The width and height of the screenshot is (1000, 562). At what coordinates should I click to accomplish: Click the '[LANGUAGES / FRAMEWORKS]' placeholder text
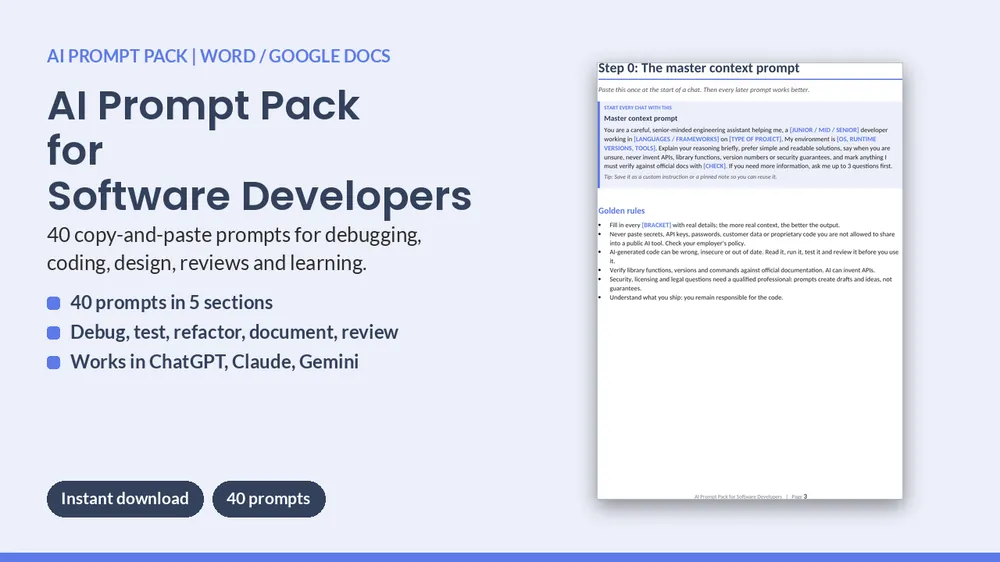[x=676, y=139]
